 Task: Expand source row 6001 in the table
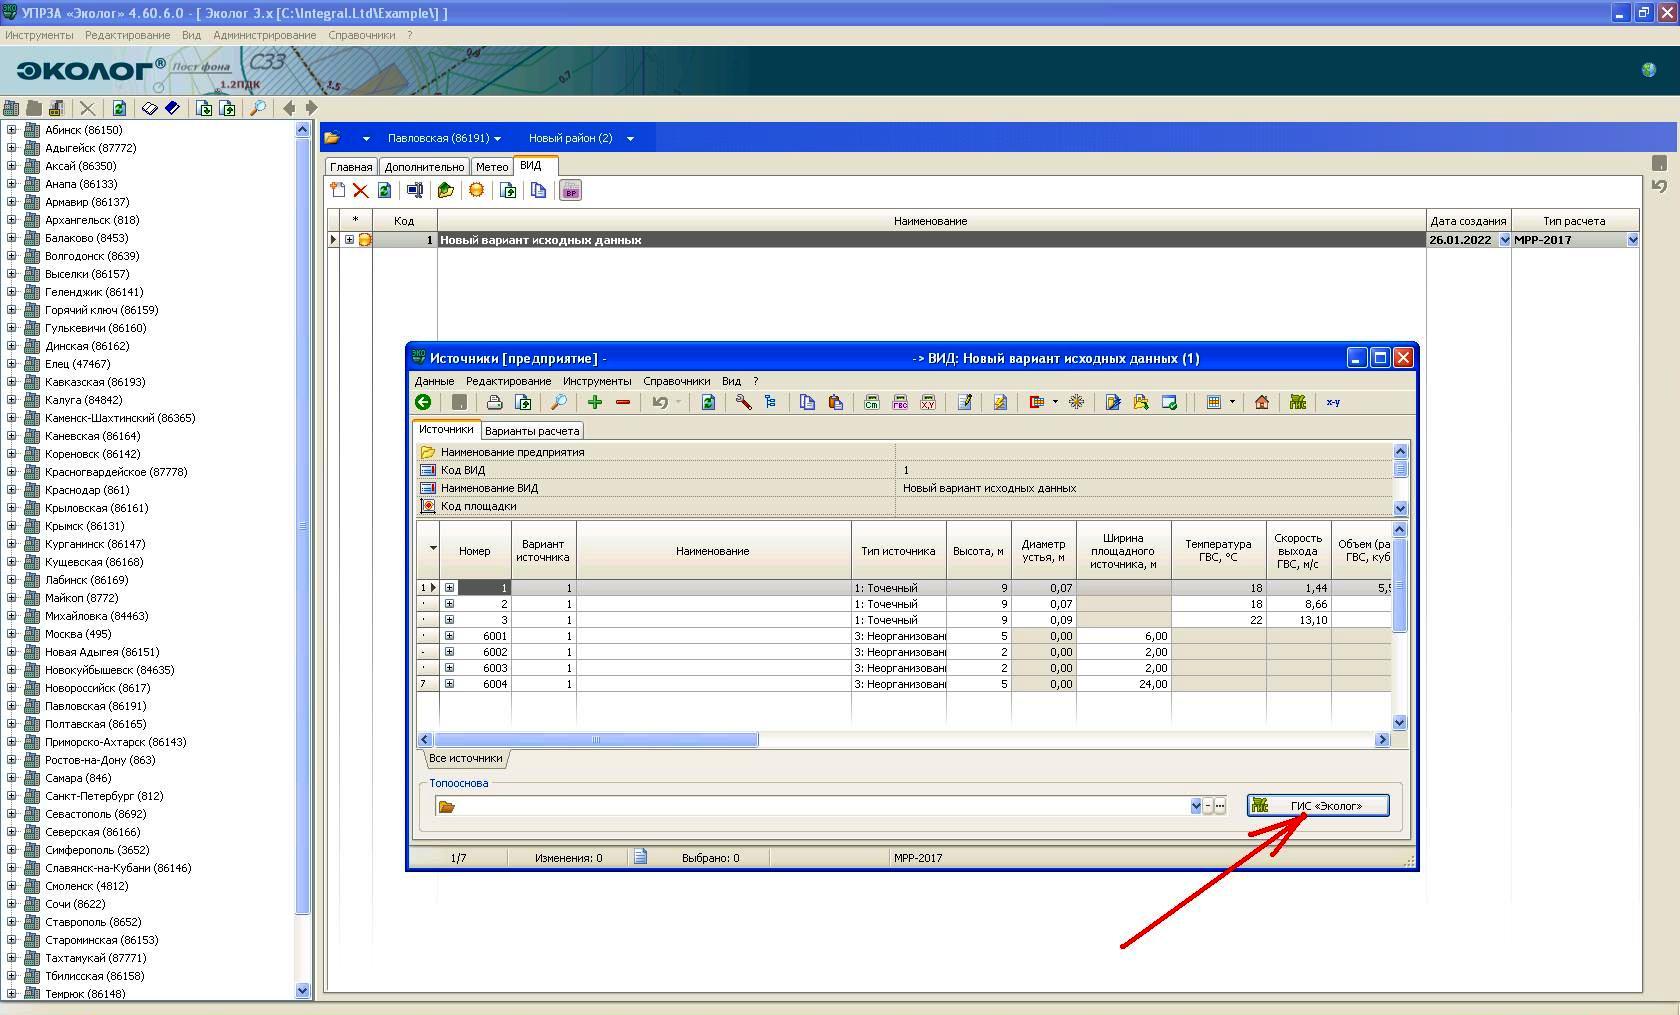(449, 636)
